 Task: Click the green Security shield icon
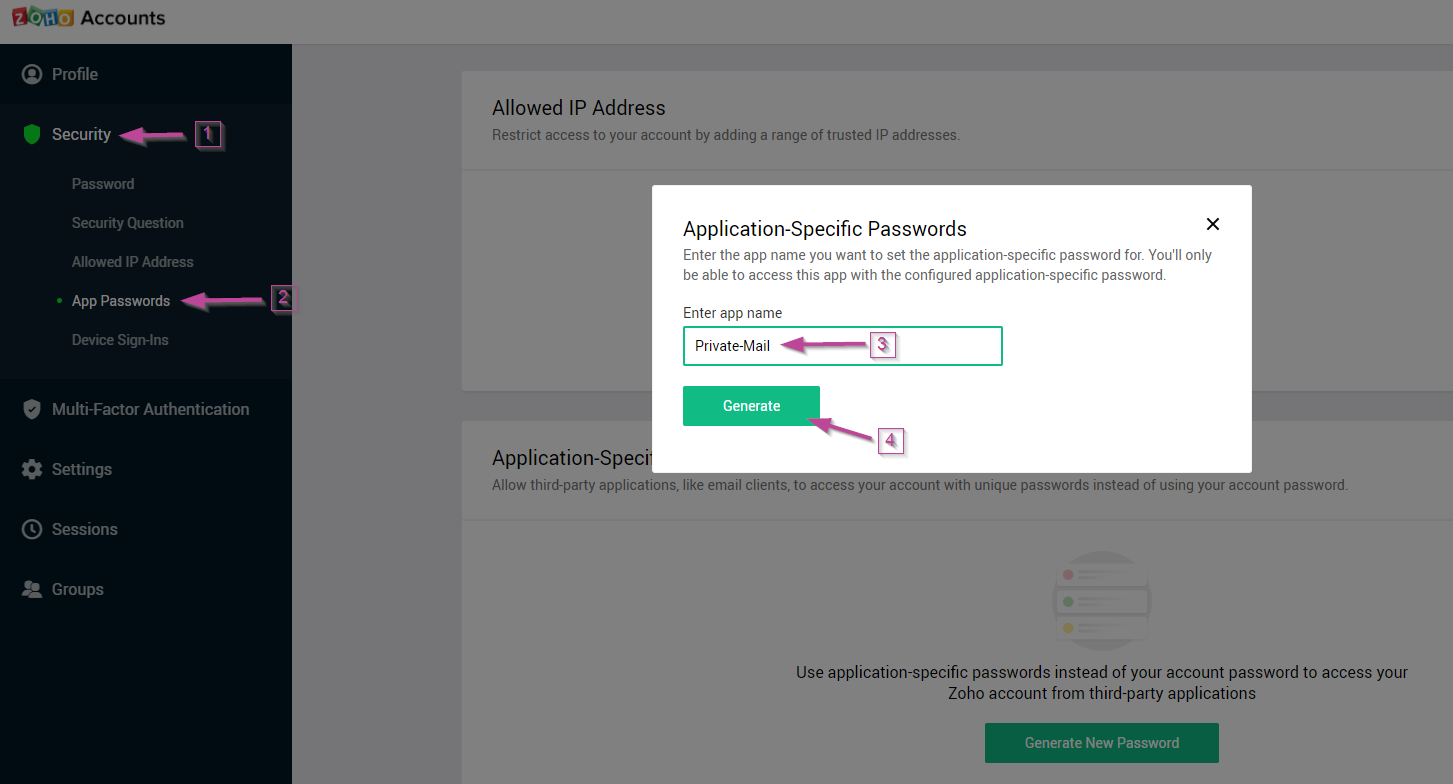pyautogui.click(x=32, y=134)
